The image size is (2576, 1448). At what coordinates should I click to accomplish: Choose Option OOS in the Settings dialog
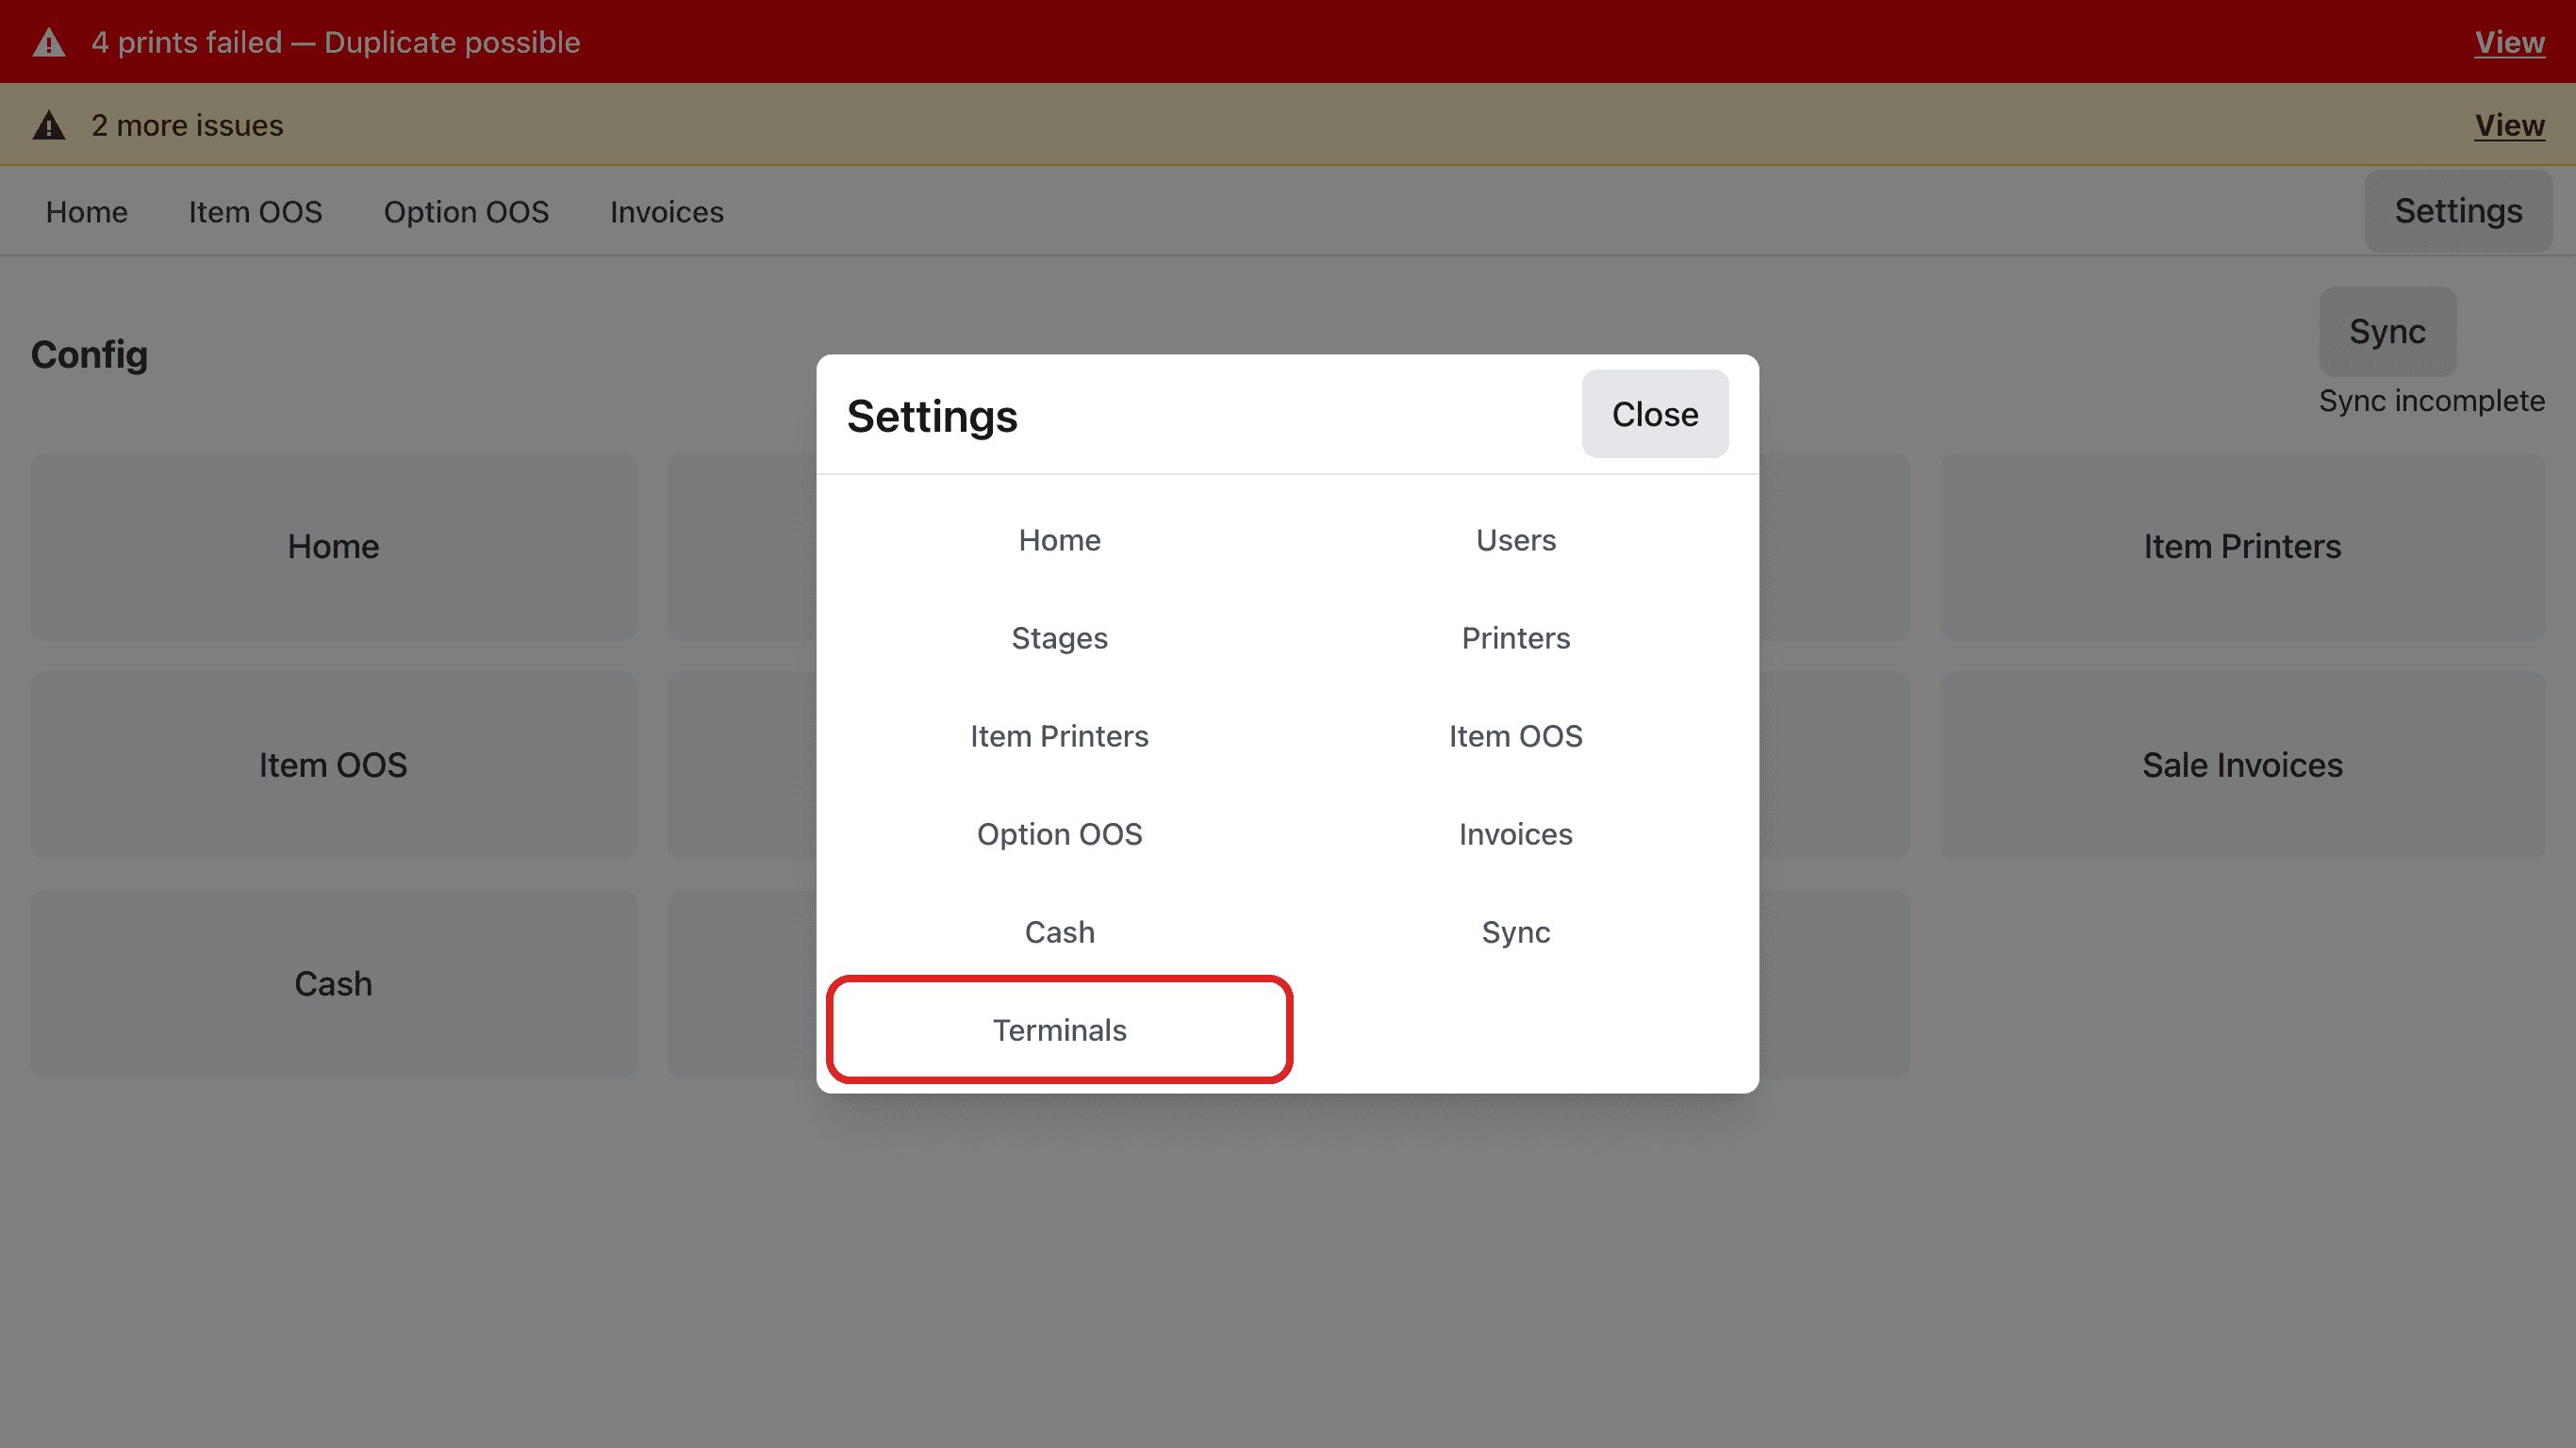click(1059, 834)
